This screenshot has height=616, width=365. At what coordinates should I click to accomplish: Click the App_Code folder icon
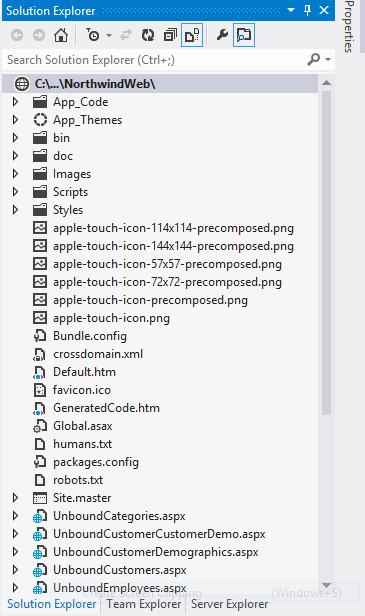tap(40, 102)
